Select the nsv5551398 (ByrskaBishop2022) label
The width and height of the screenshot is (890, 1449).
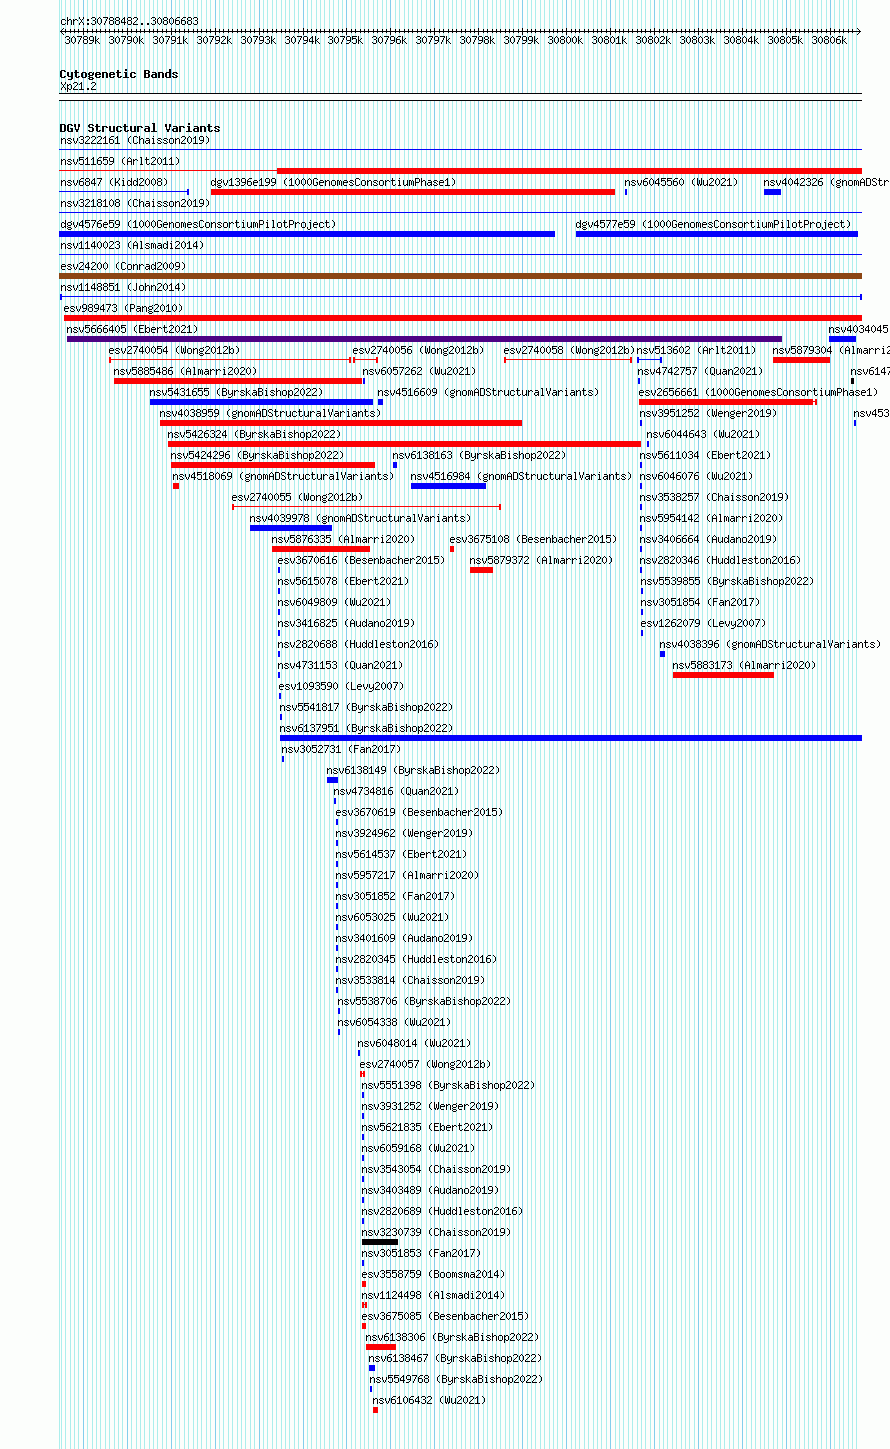[448, 1086]
